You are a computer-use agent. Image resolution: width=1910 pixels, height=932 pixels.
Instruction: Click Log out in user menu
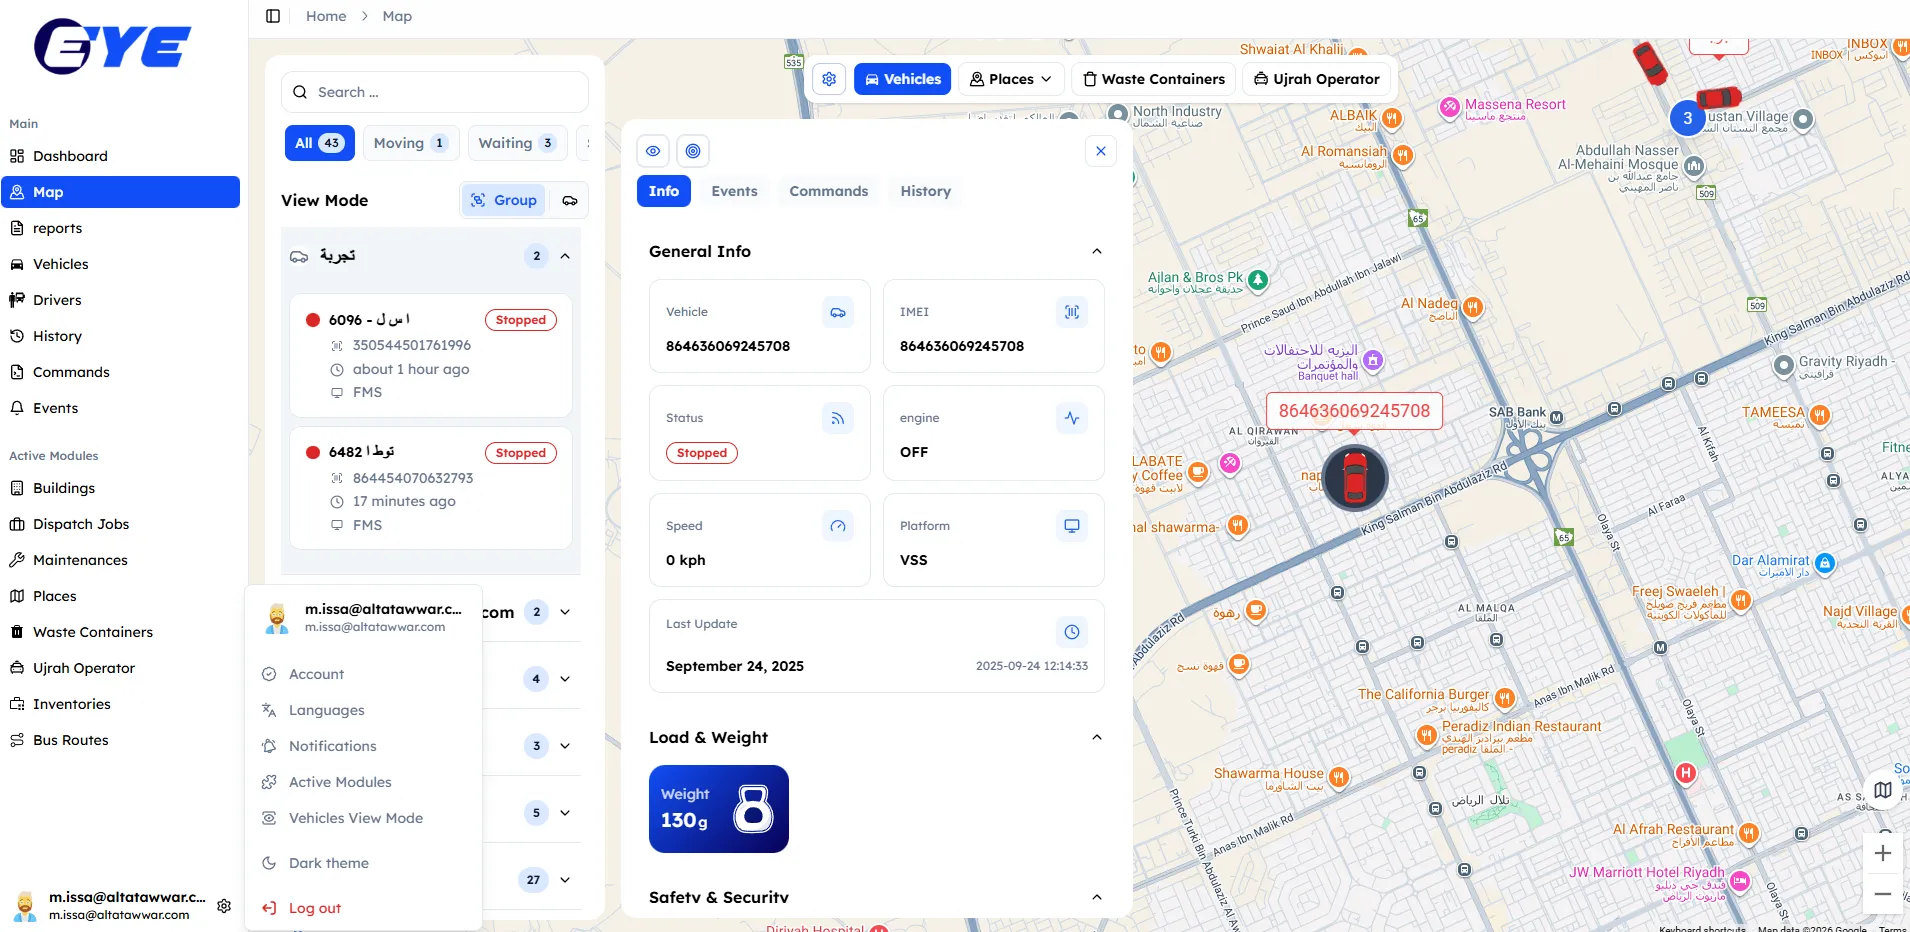[314, 908]
